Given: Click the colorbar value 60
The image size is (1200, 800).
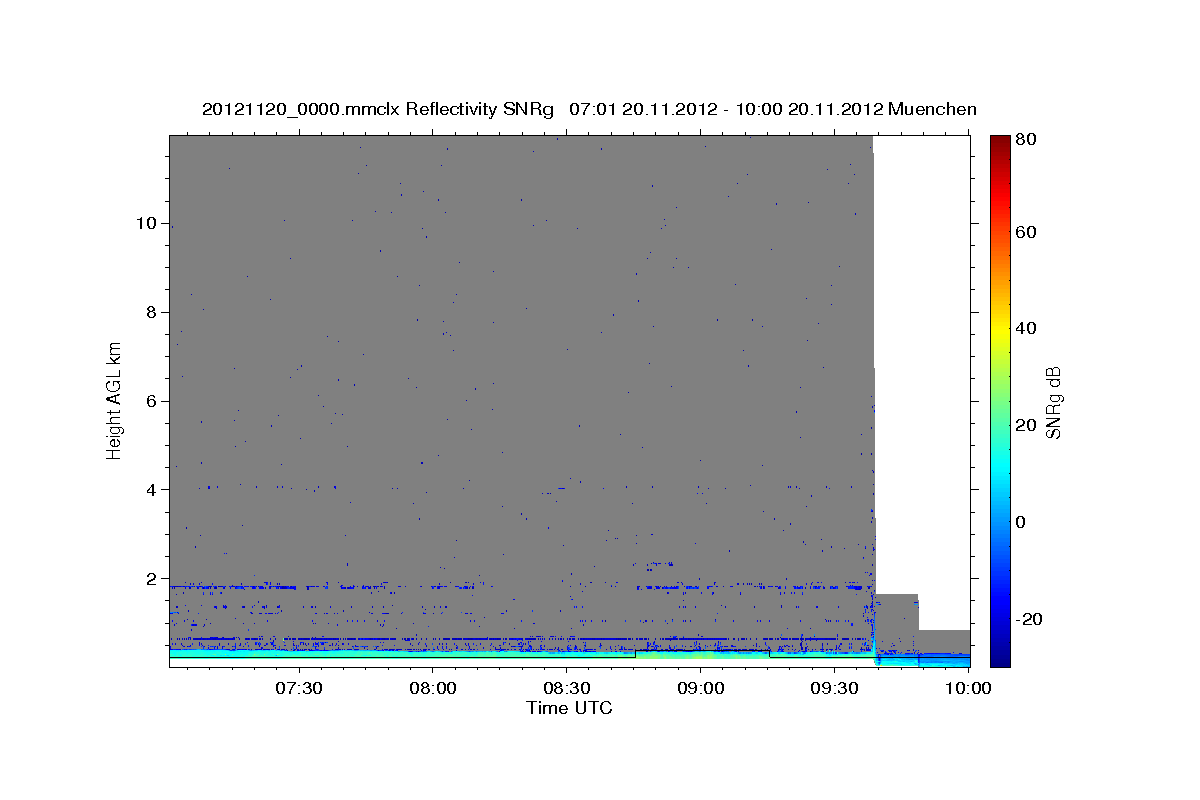Looking at the screenshot, I should (1028, 232).
